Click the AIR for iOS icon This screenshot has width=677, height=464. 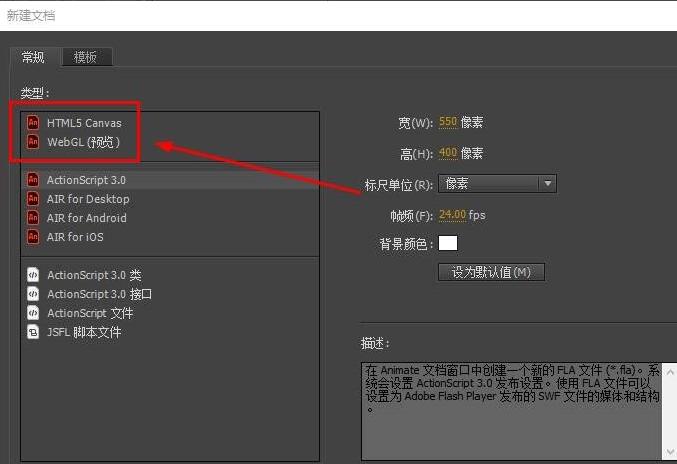click(x=33, y=237)
